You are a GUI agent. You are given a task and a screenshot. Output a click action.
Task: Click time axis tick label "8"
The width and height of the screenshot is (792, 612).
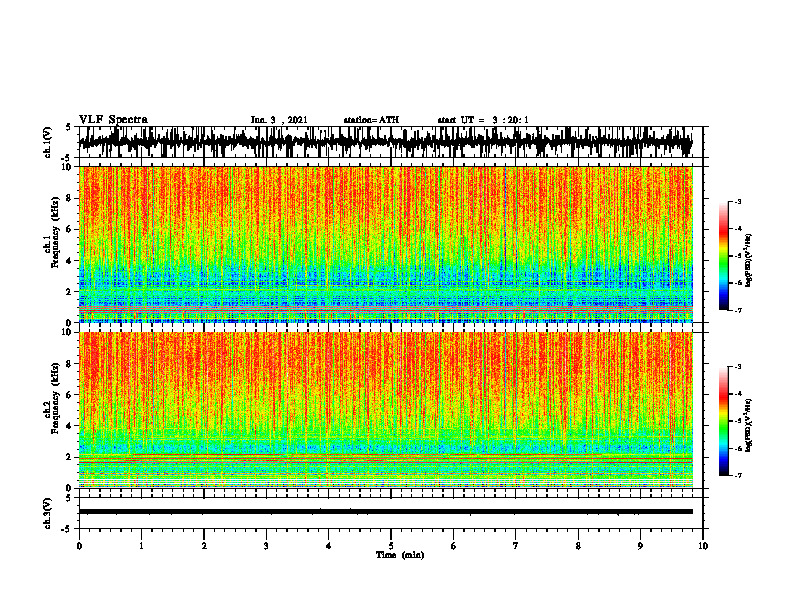tap(578, 546)
